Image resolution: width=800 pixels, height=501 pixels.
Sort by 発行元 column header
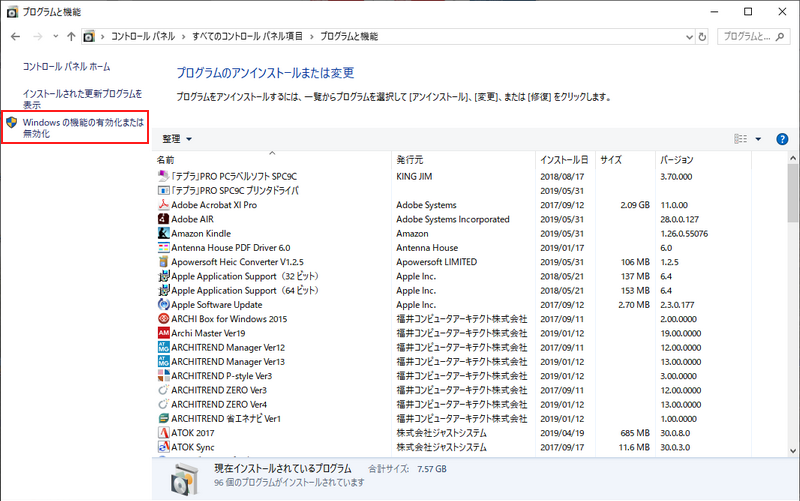(463, 160)
